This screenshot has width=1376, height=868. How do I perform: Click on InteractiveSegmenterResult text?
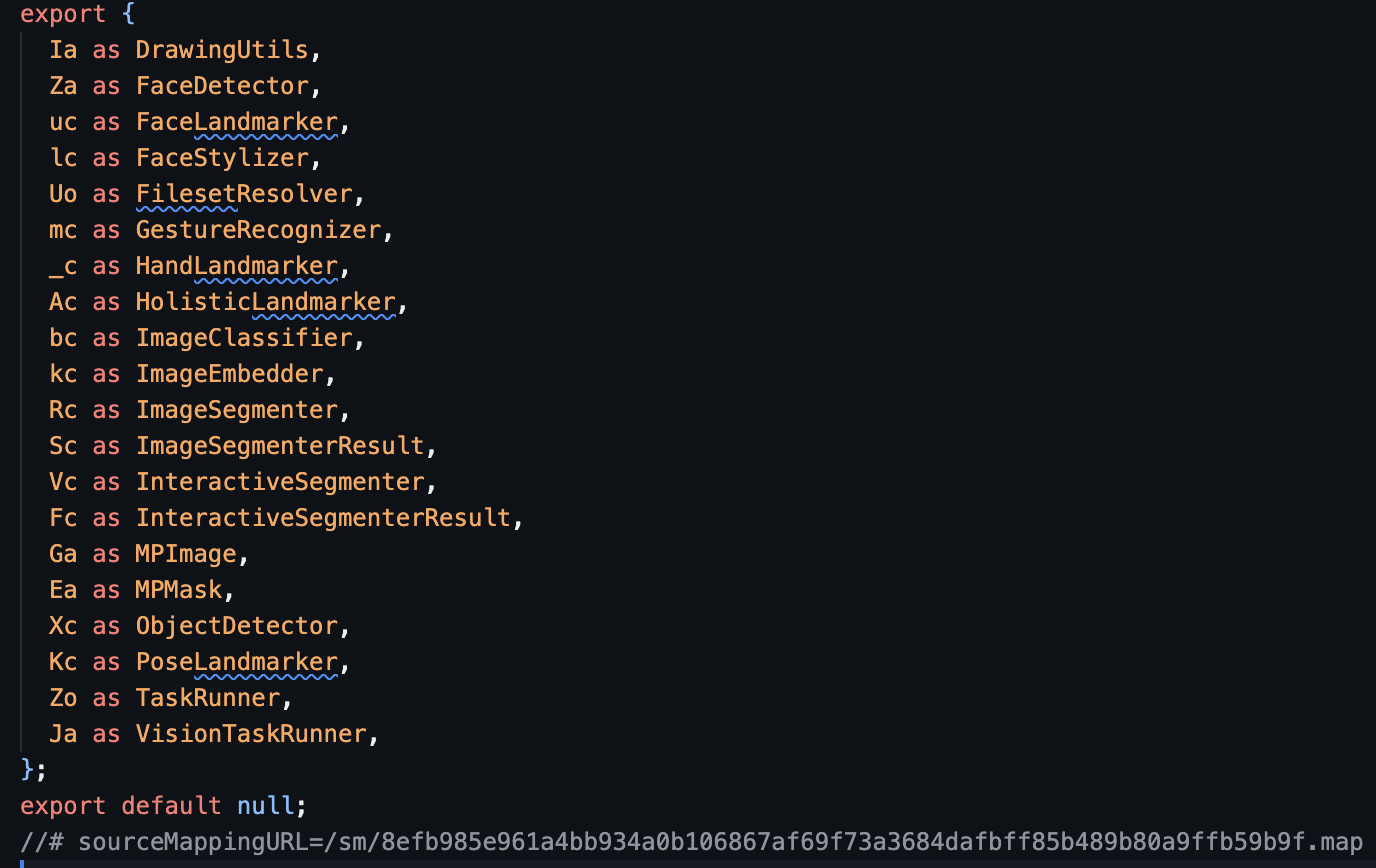[x=323, y=518]
